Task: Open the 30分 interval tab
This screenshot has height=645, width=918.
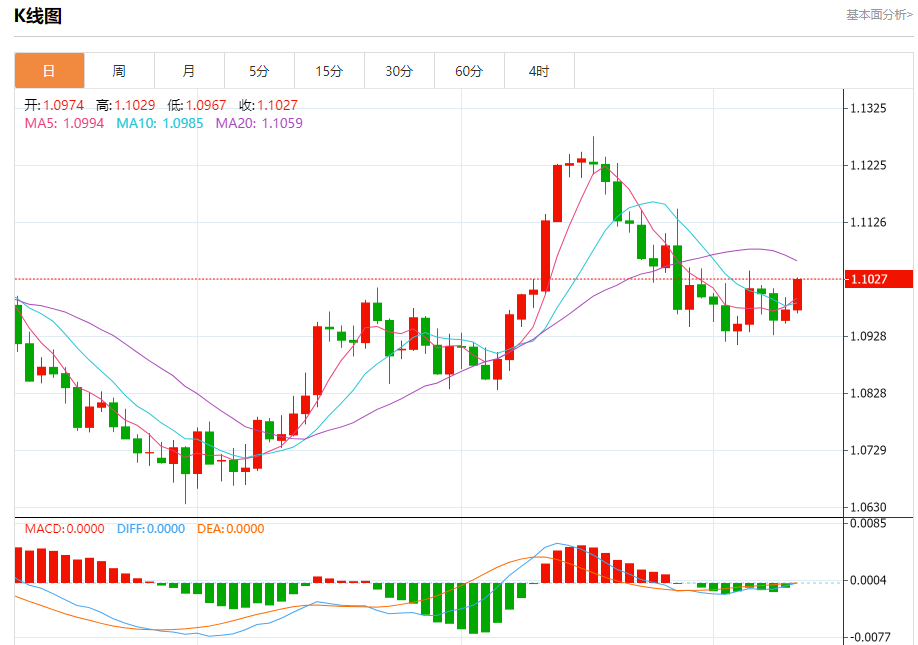Action: pos(399,71)
